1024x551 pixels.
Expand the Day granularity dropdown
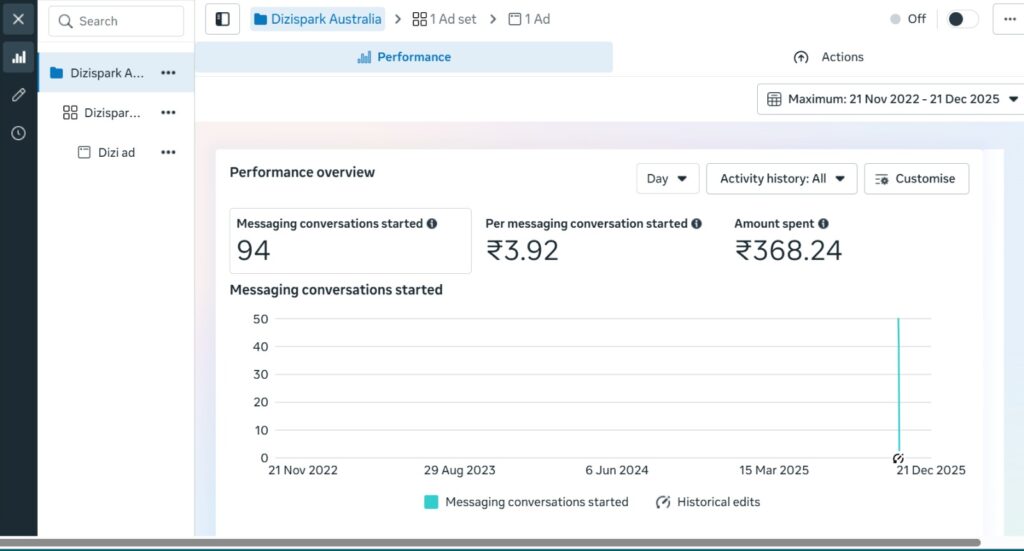click(667, 179)
